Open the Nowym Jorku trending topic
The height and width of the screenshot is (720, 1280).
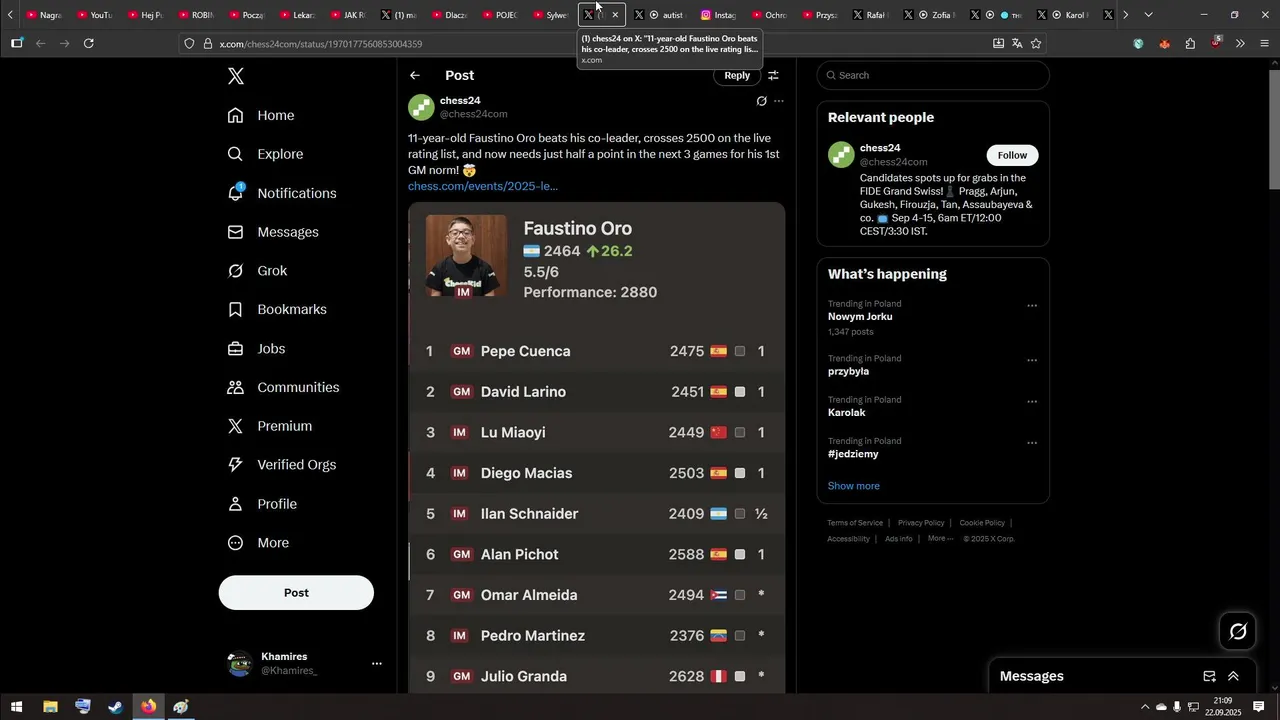coord(860,317)
